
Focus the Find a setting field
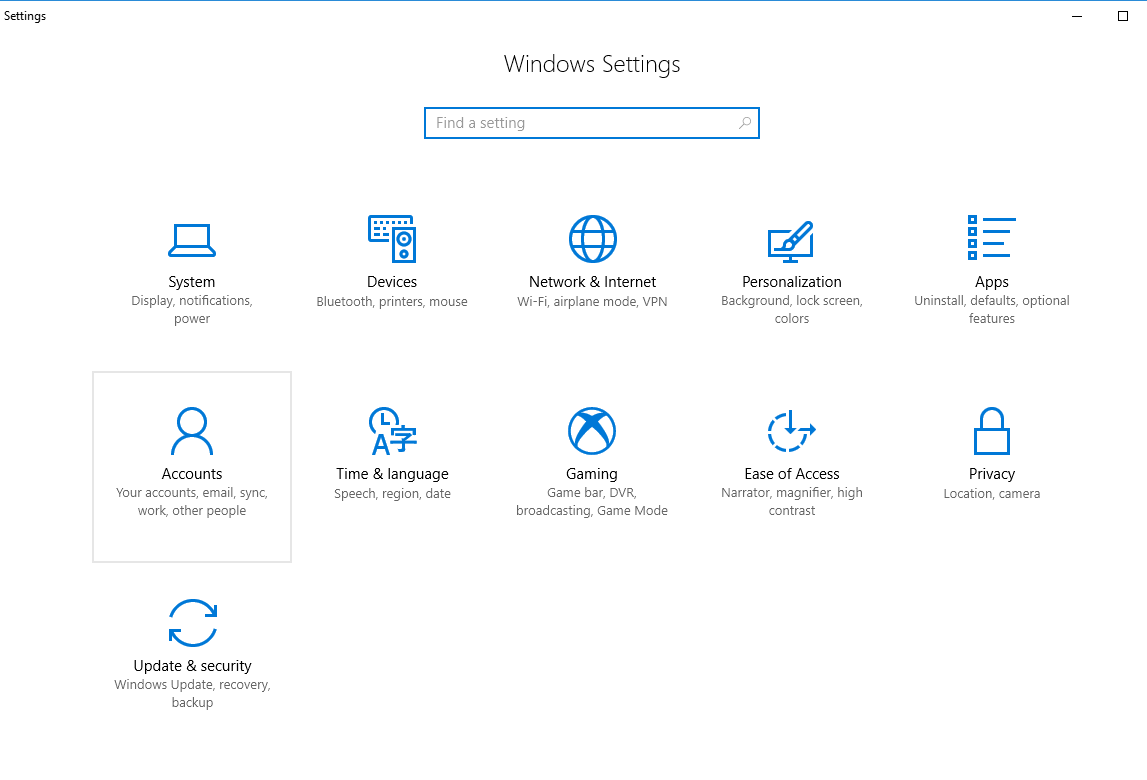point(592,123)
